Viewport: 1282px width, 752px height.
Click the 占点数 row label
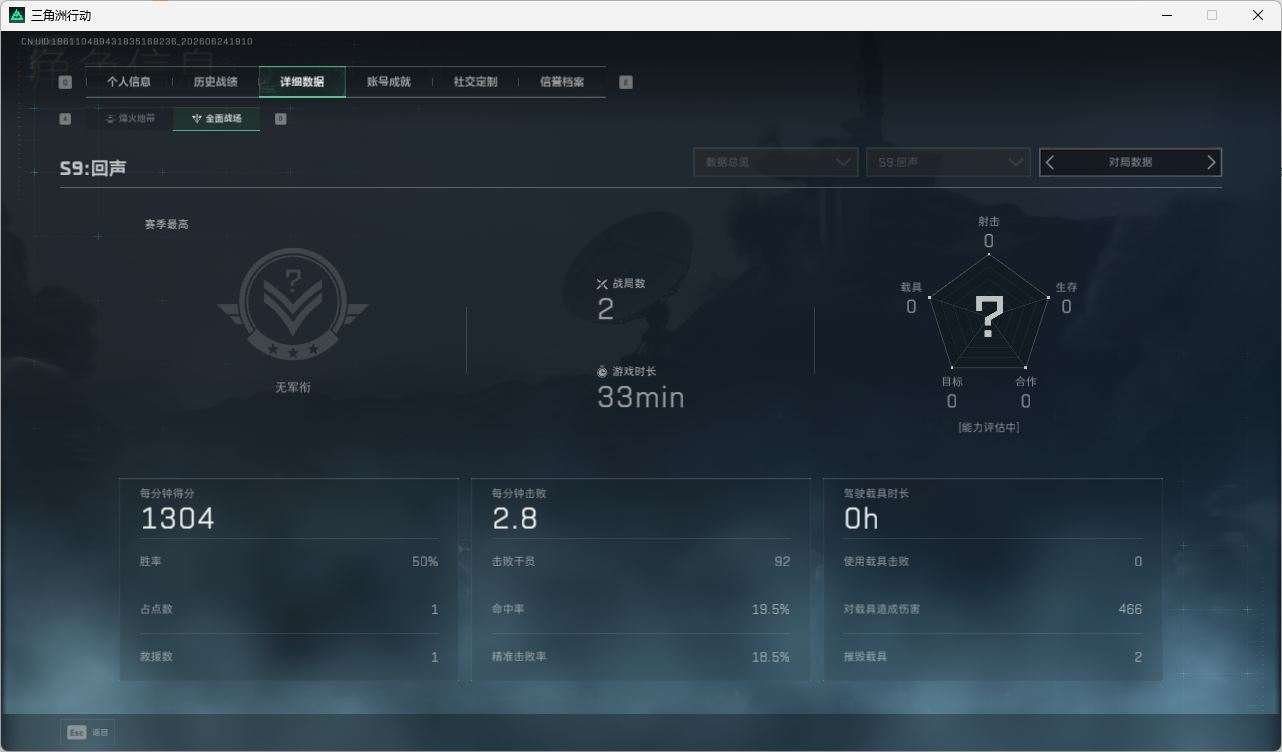click(x=156, y=609)
